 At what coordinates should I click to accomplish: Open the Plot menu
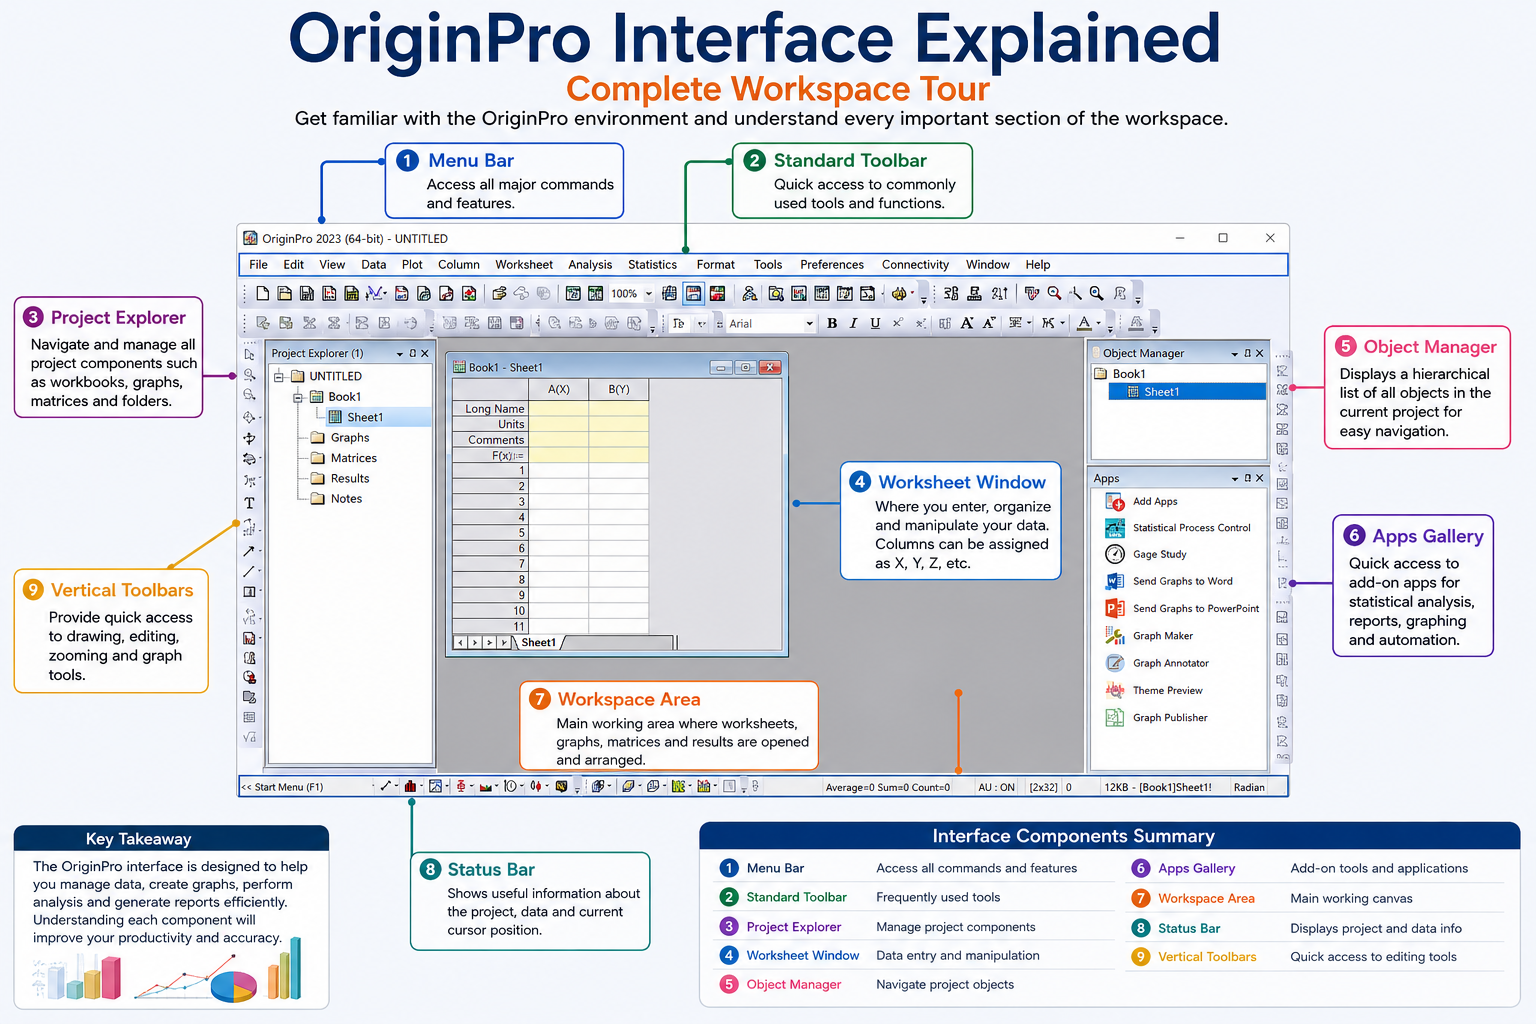point(412,265)
